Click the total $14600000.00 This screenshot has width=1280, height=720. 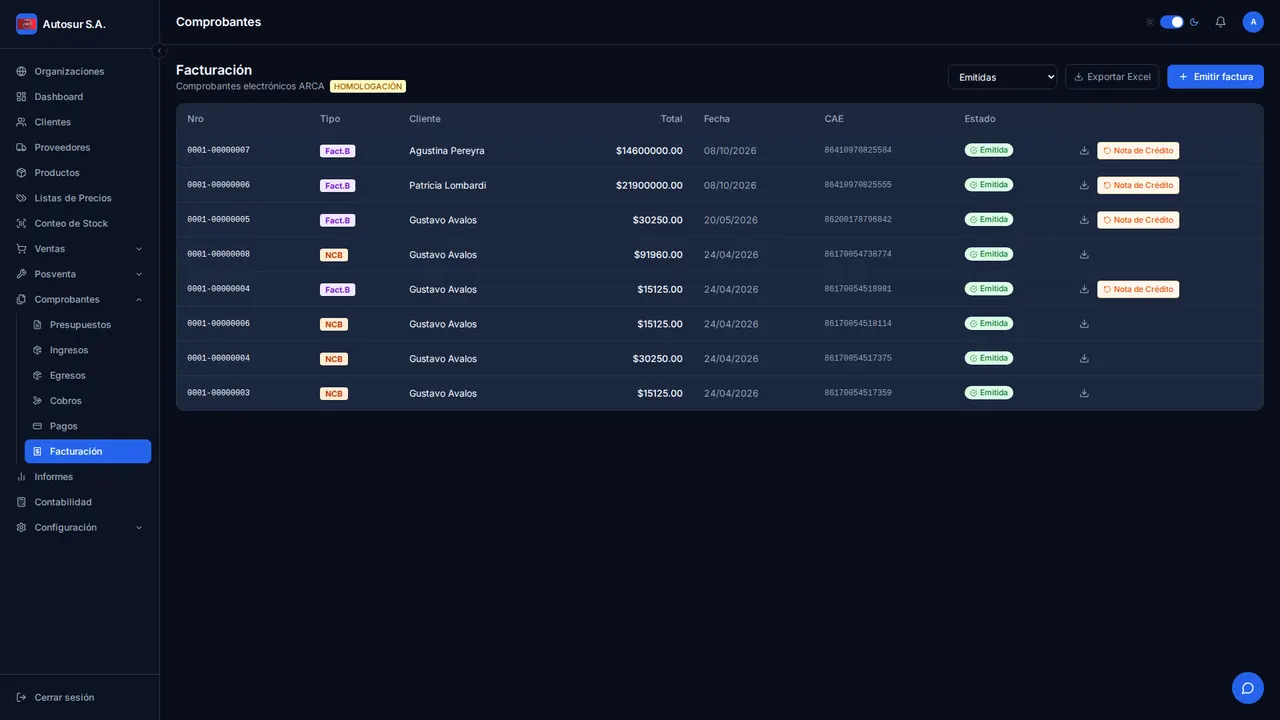coord(649,151)
